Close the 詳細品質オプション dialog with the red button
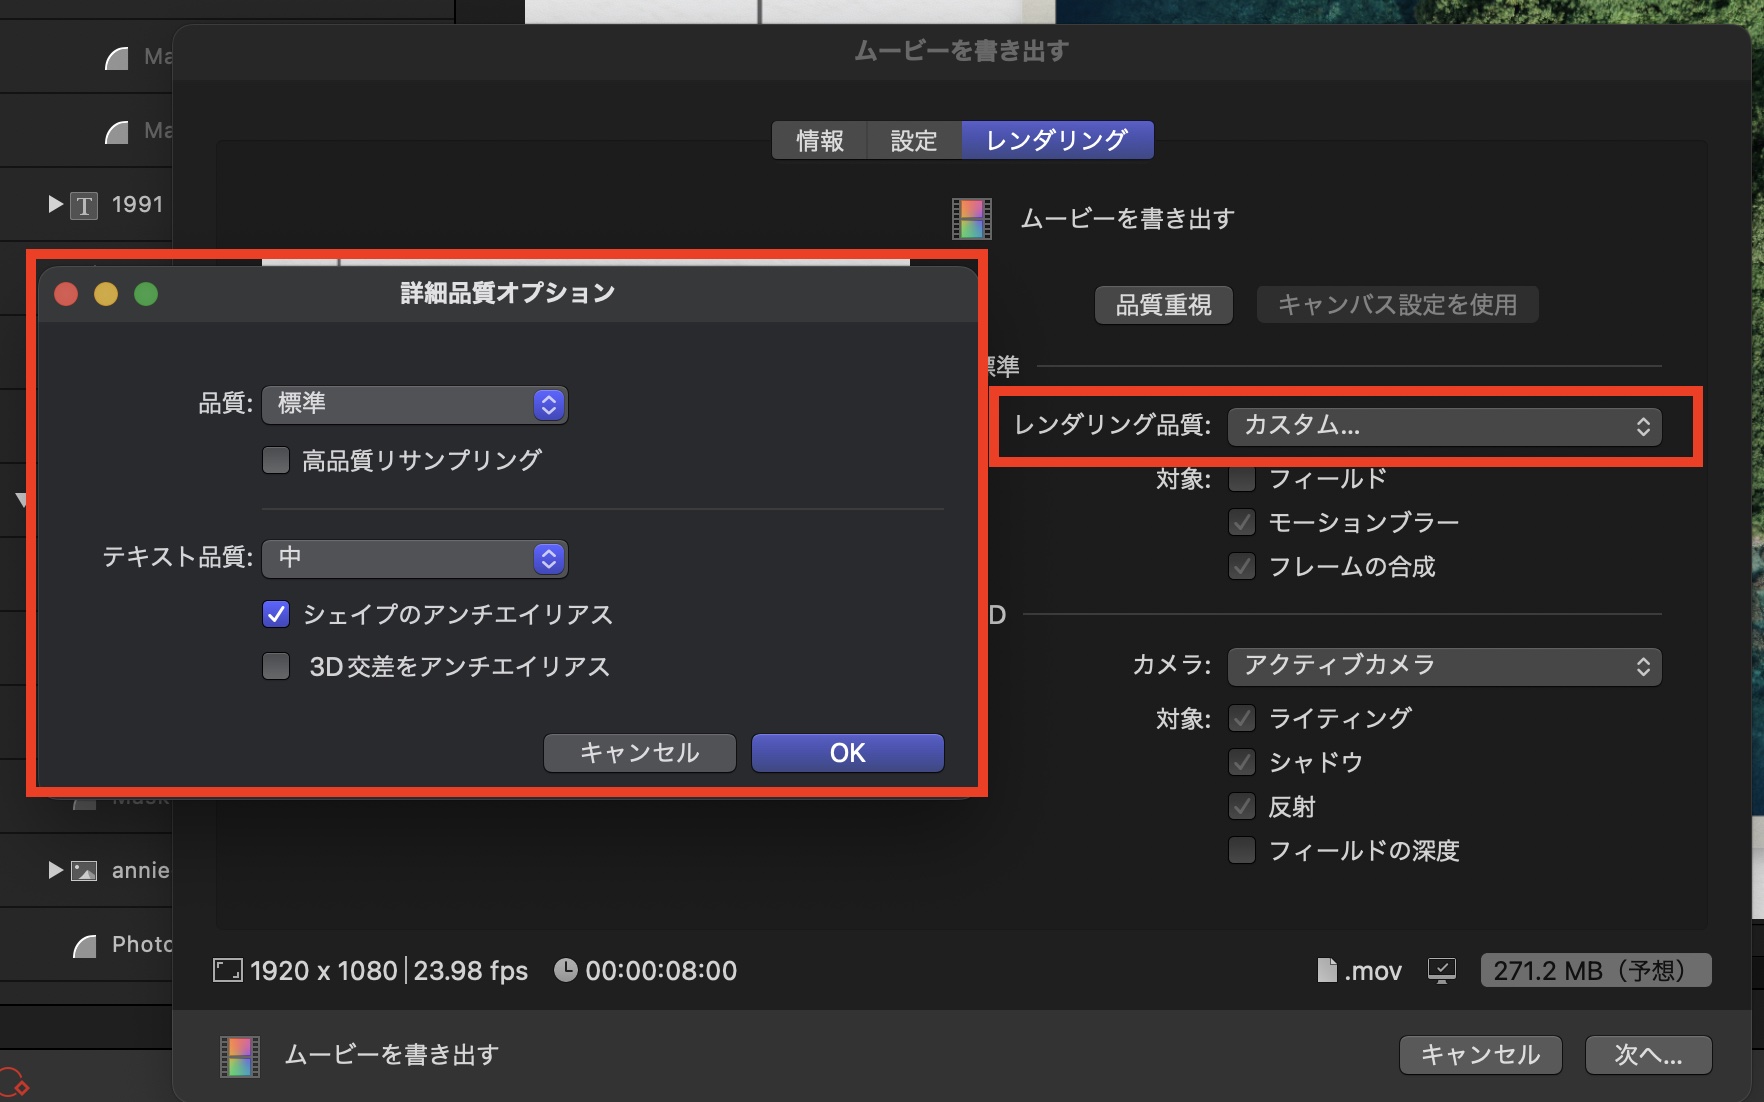 coord(66,294)
